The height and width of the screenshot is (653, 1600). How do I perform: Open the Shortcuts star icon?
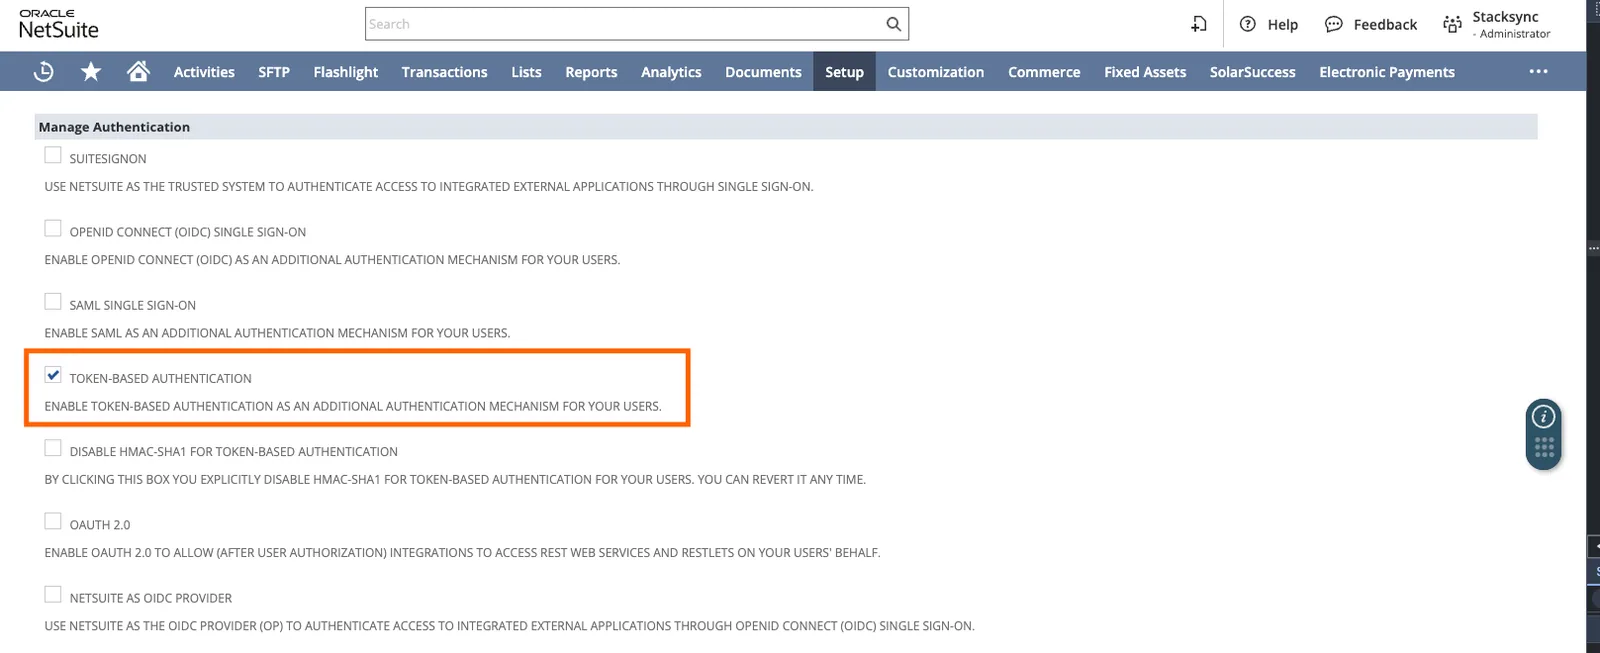[x=91, y=71]
